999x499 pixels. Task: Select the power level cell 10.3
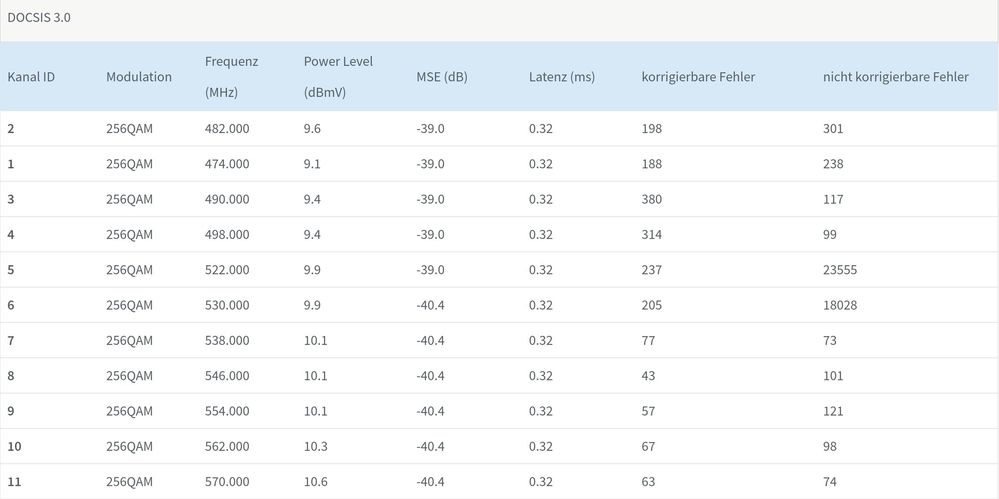316,446
